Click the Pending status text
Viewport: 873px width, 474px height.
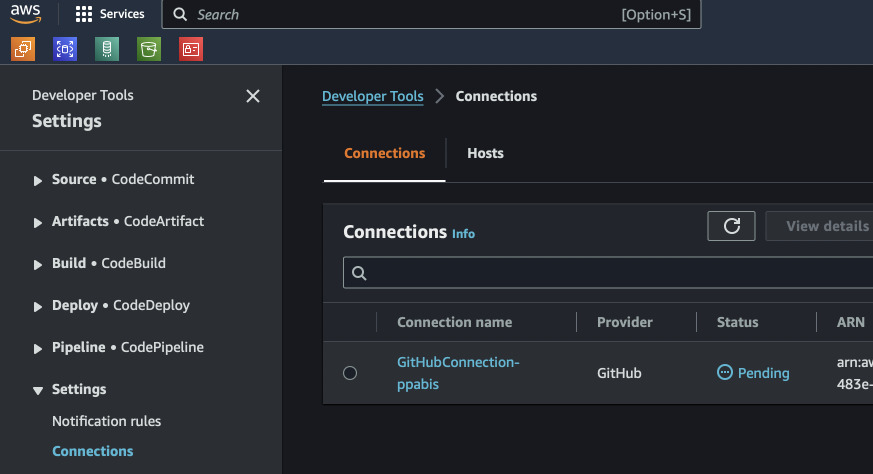pos(763,373)
